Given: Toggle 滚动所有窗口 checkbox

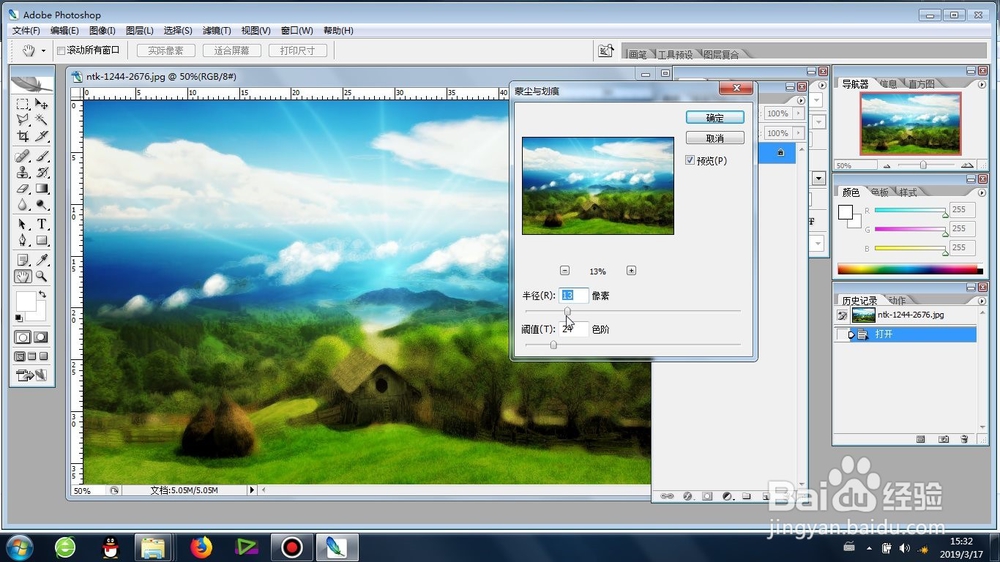Looking at the screenshot, I should (61, 50).
